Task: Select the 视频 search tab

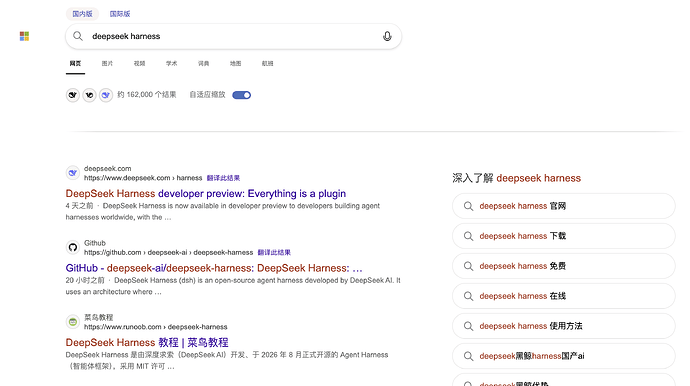Action: 139,63
